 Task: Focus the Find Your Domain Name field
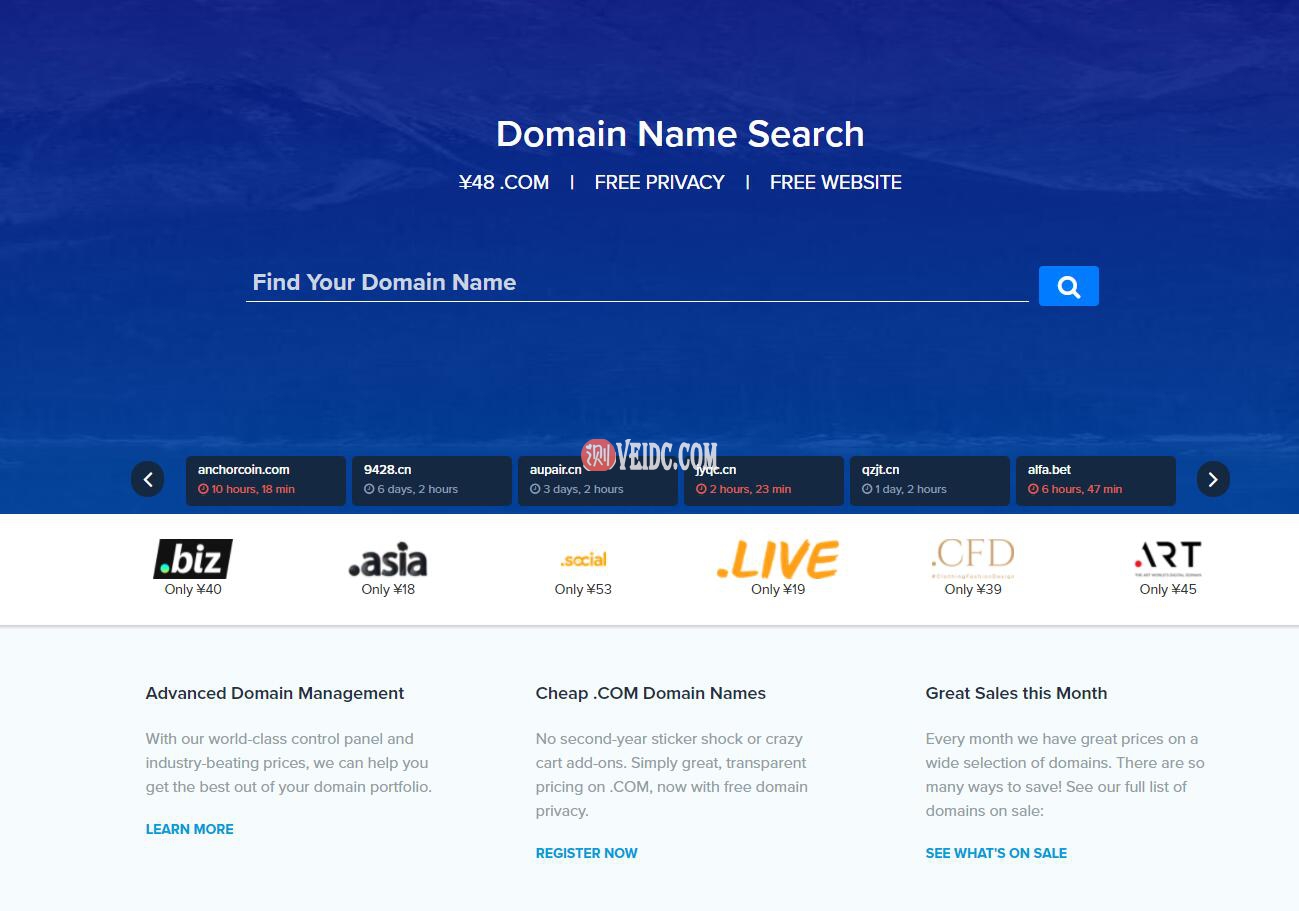636,283
